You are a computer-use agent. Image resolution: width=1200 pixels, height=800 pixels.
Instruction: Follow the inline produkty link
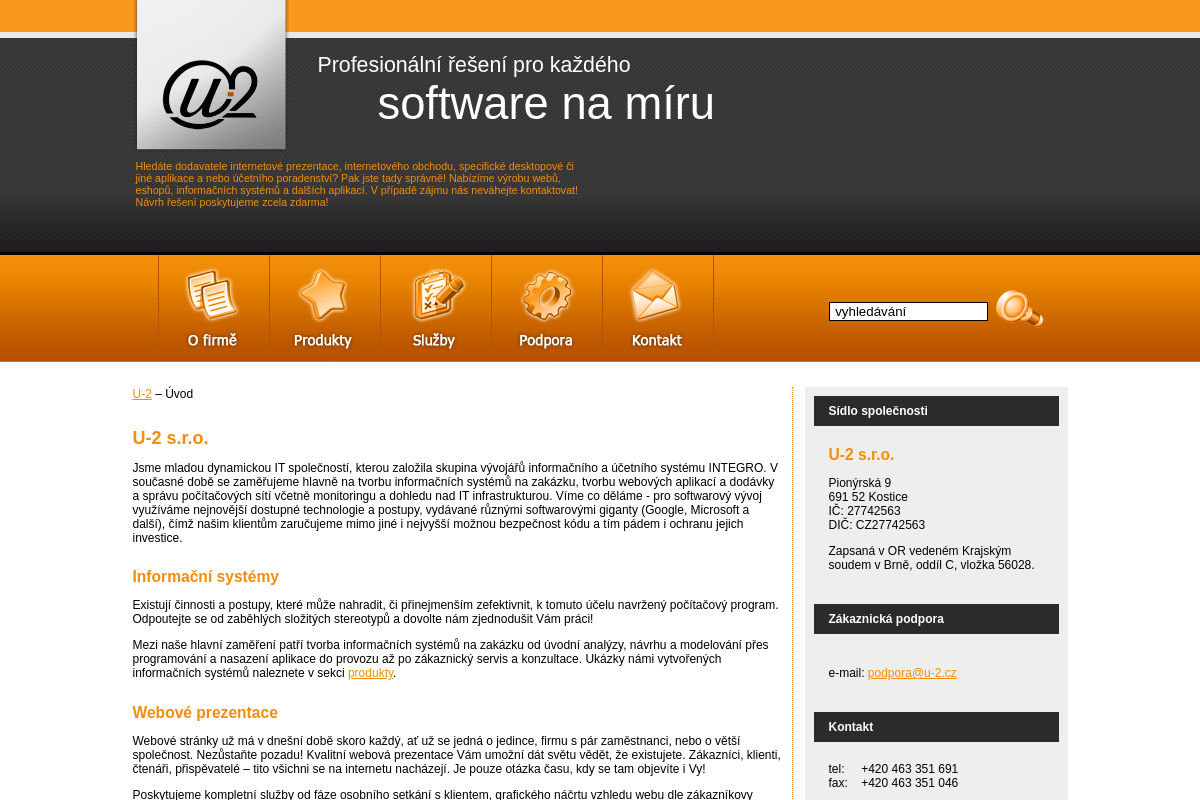coord(370,673)
